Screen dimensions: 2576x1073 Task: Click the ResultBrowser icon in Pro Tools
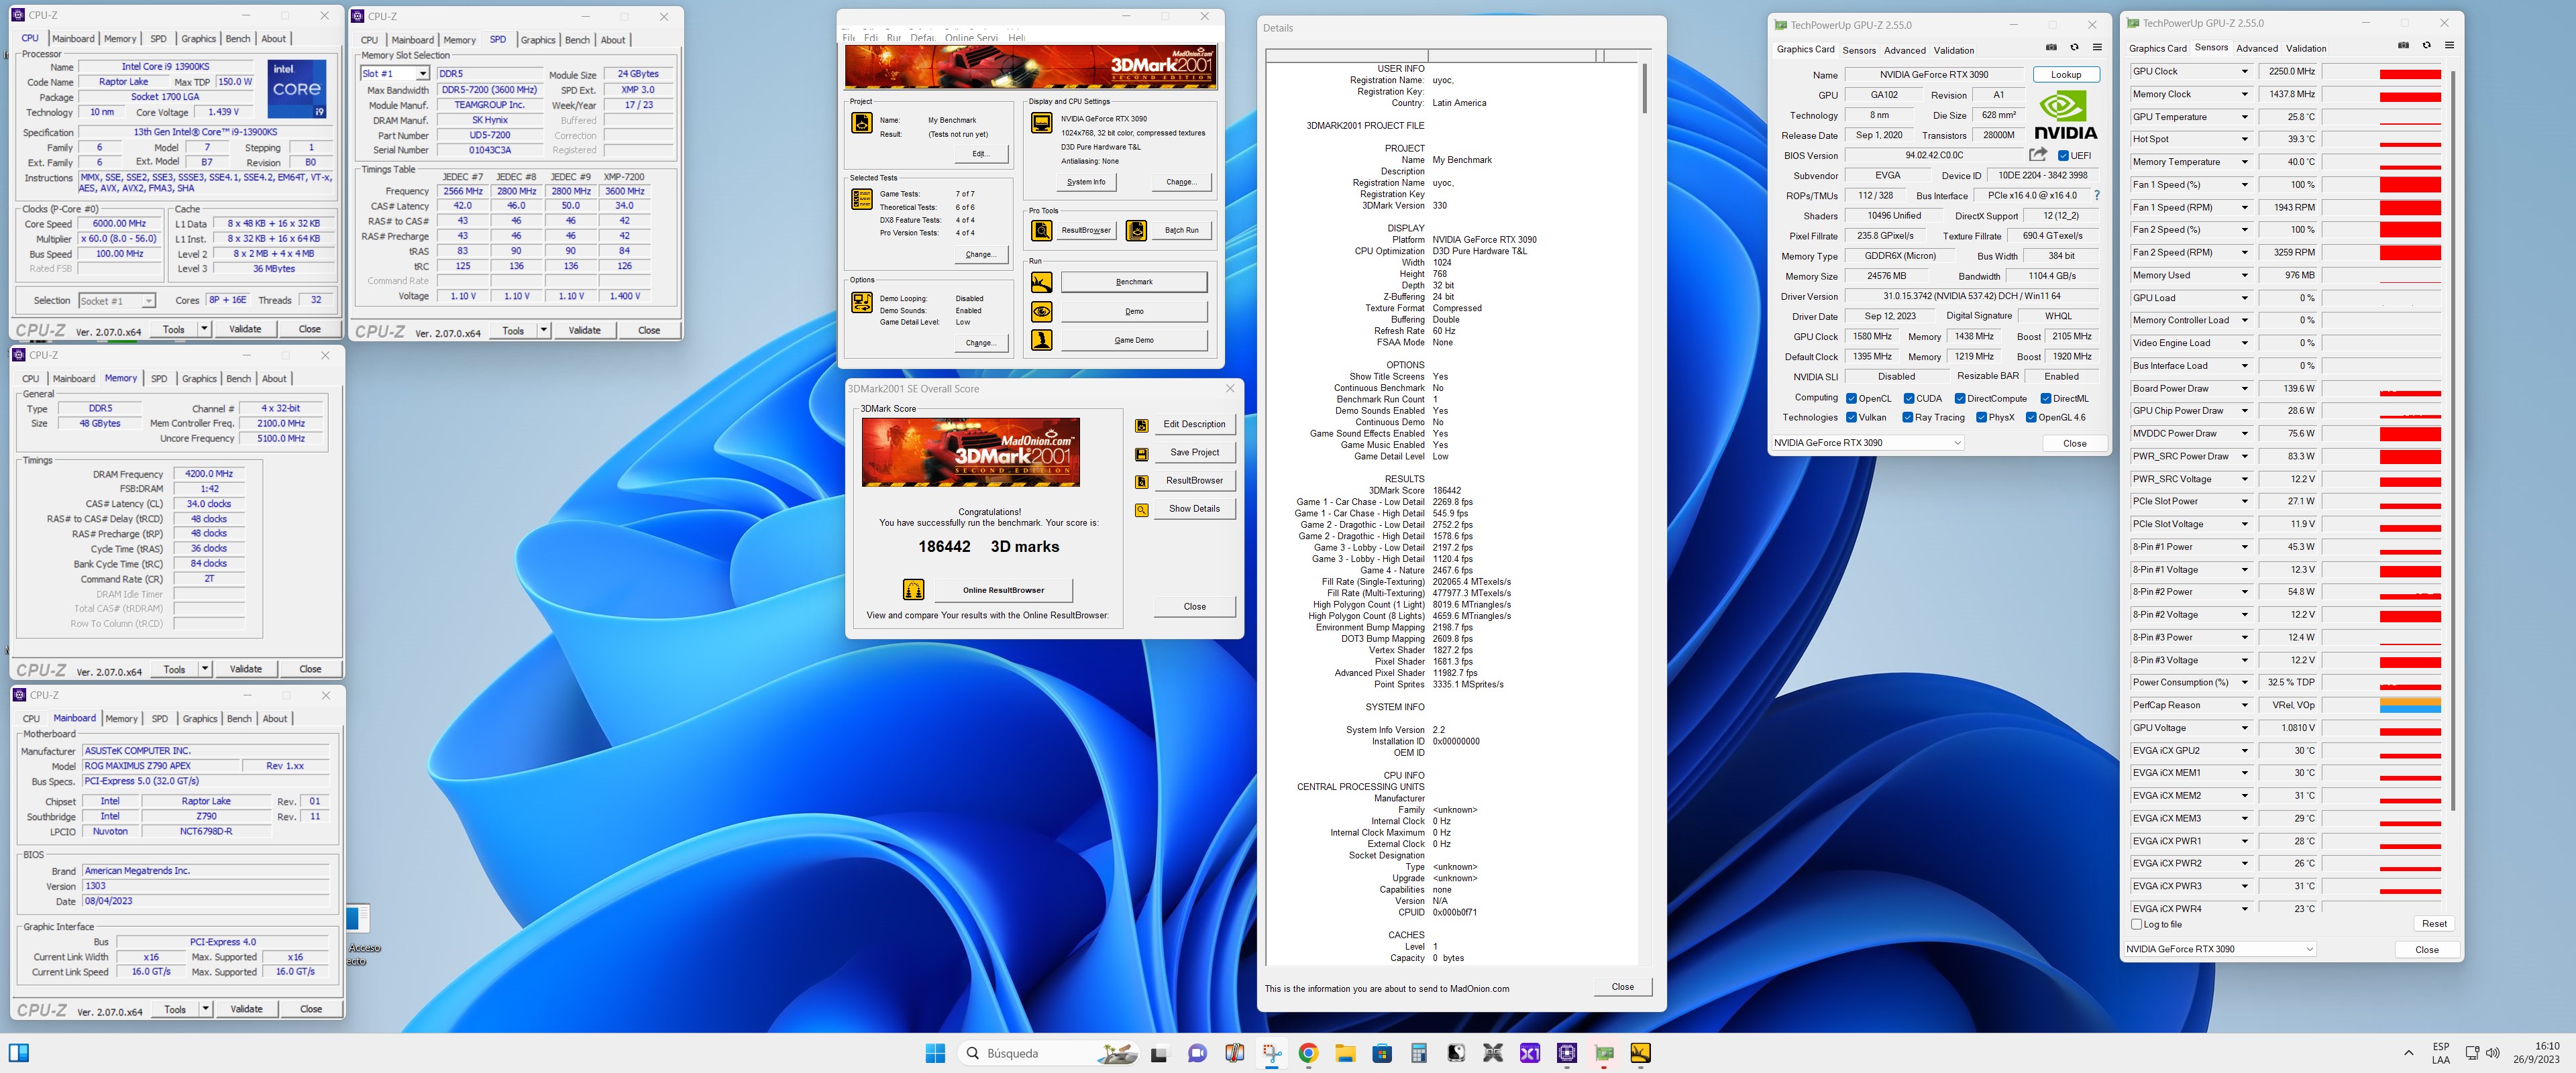1042,230
